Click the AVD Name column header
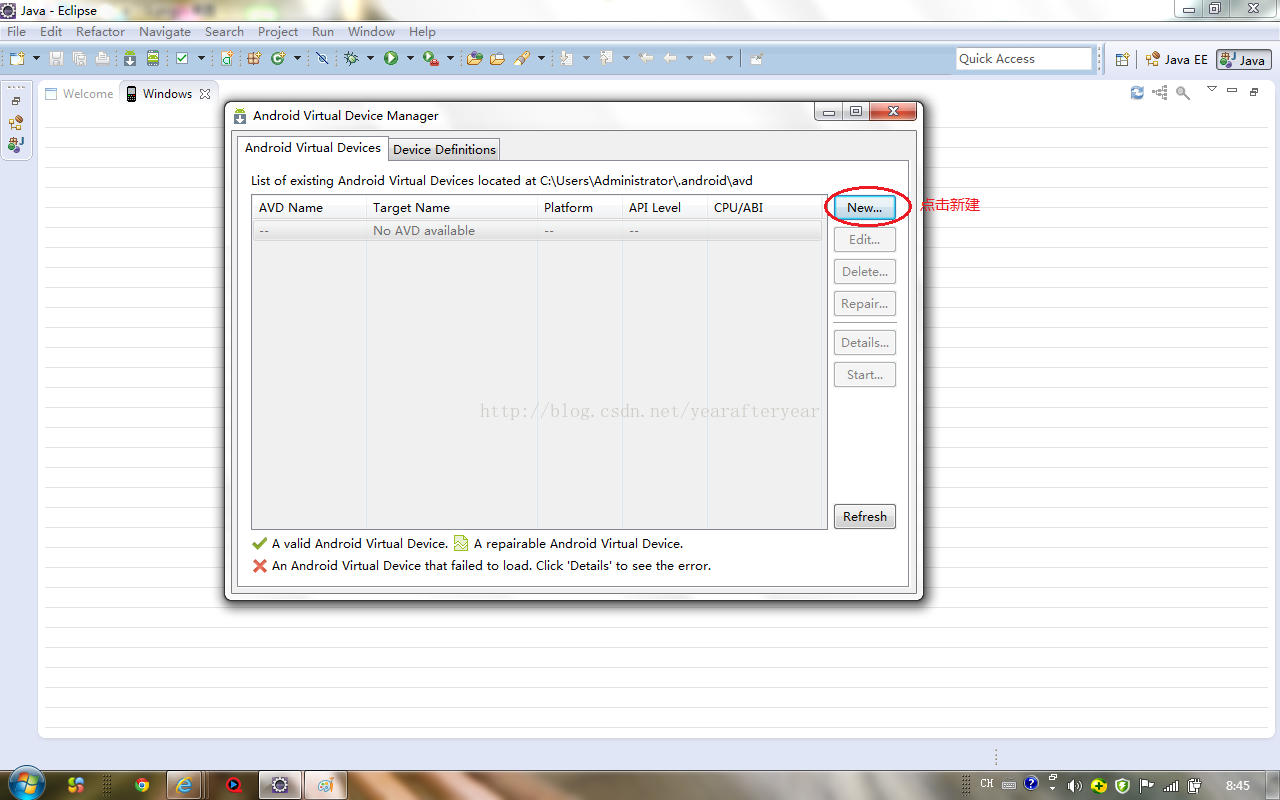The height and width of the screenshot is (800, 1280). pyautogui.click(x=309, y=208)
